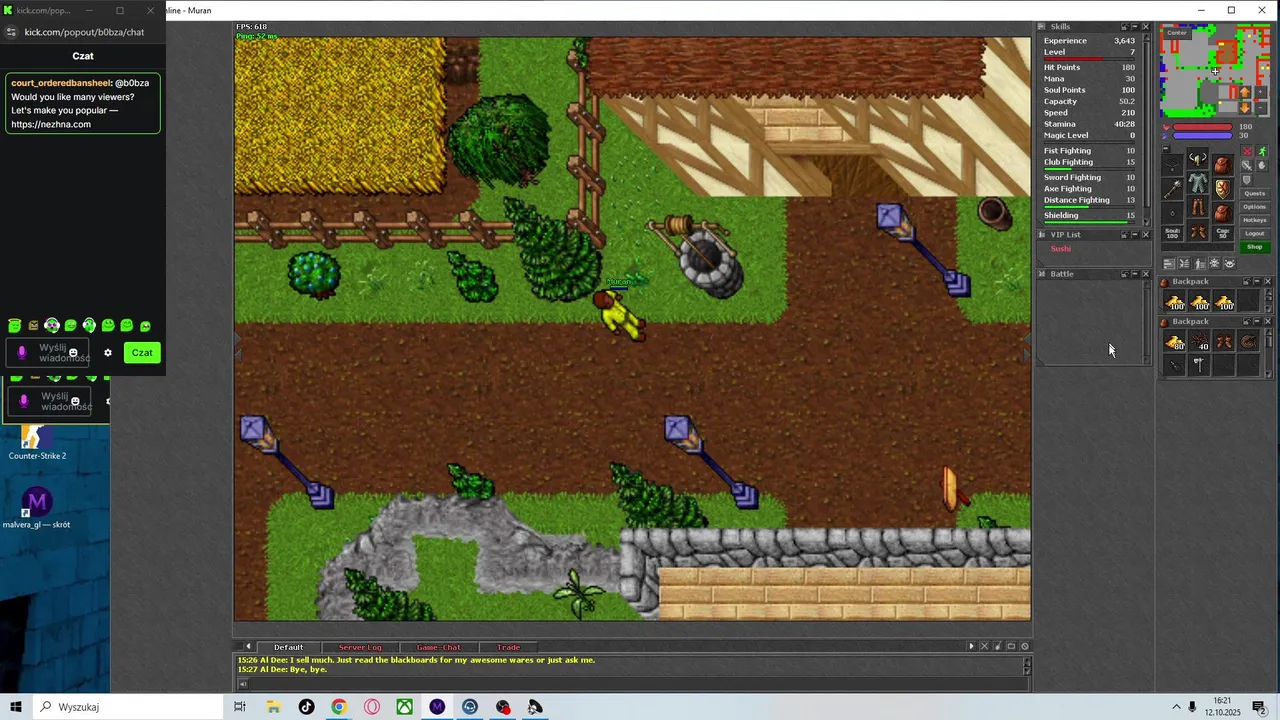Click the blue mana bar

tap(1202, 135)
